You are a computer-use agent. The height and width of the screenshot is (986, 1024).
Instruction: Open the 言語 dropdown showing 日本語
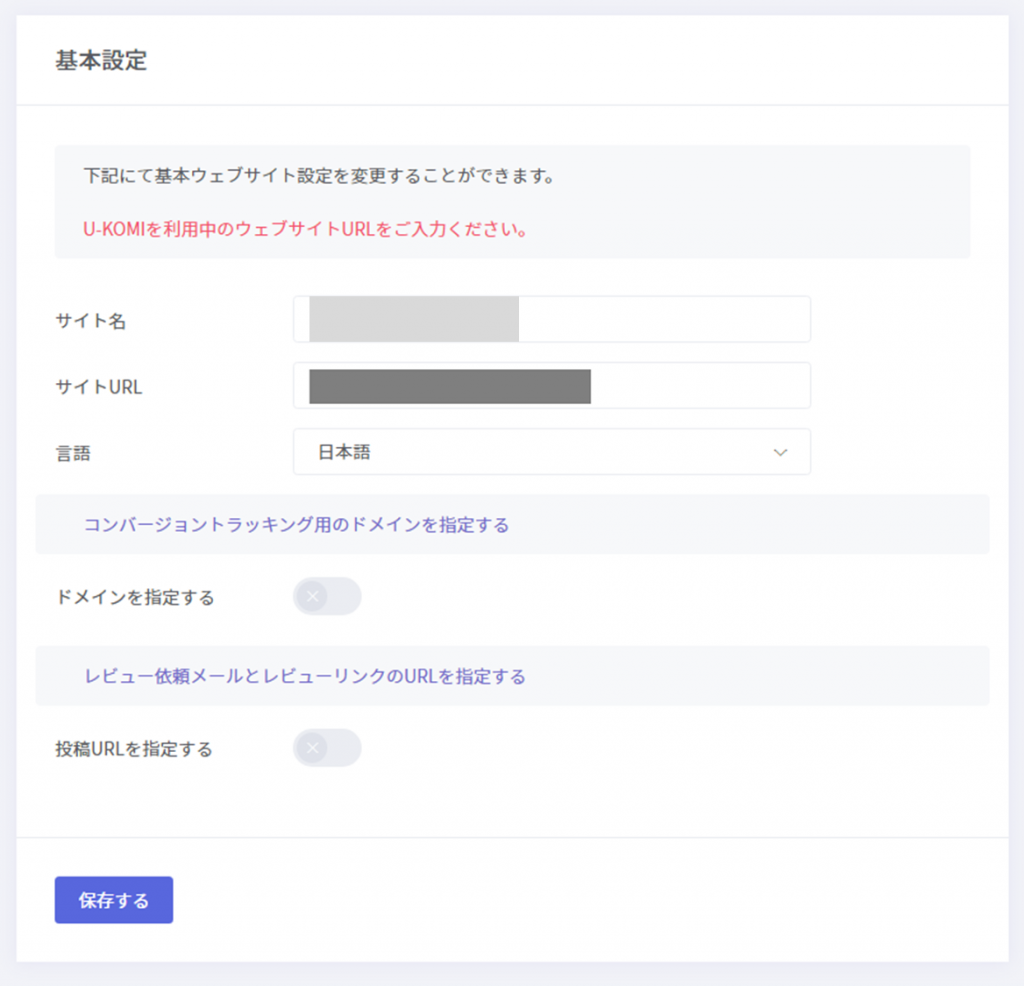(x=551, y=453)
